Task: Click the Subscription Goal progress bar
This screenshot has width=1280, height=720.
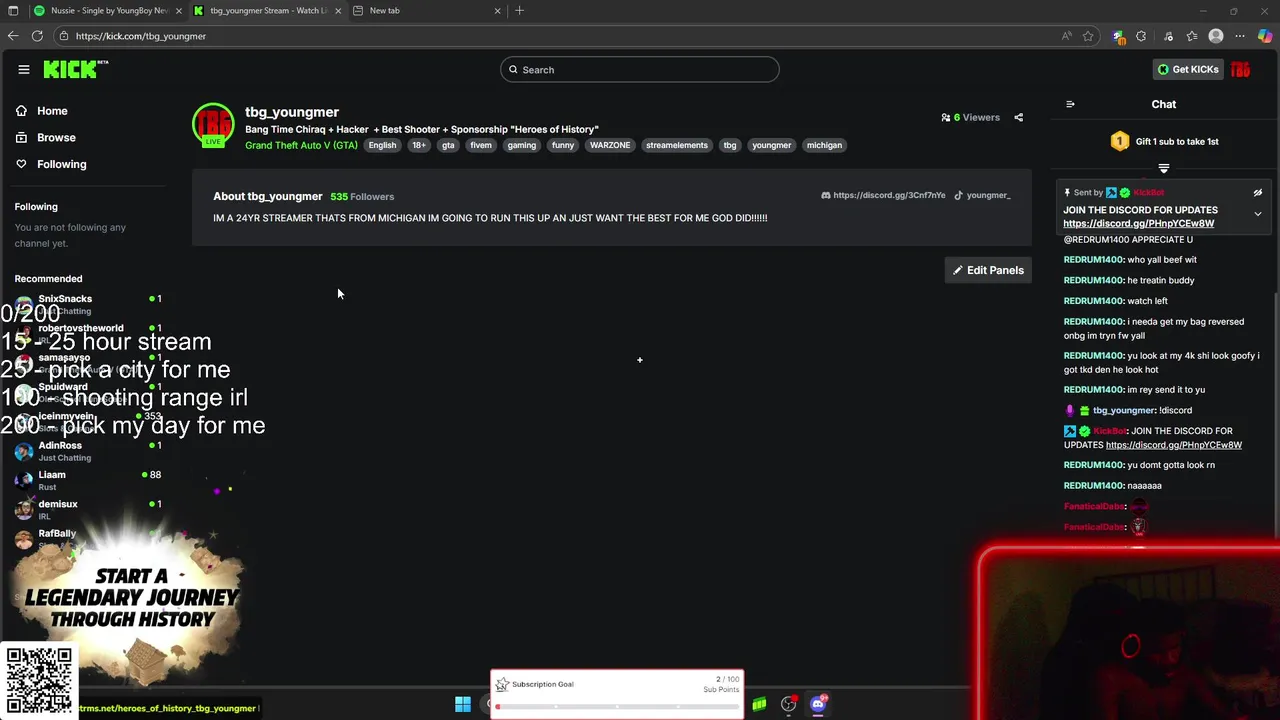Action: click(x=617, y=707)
